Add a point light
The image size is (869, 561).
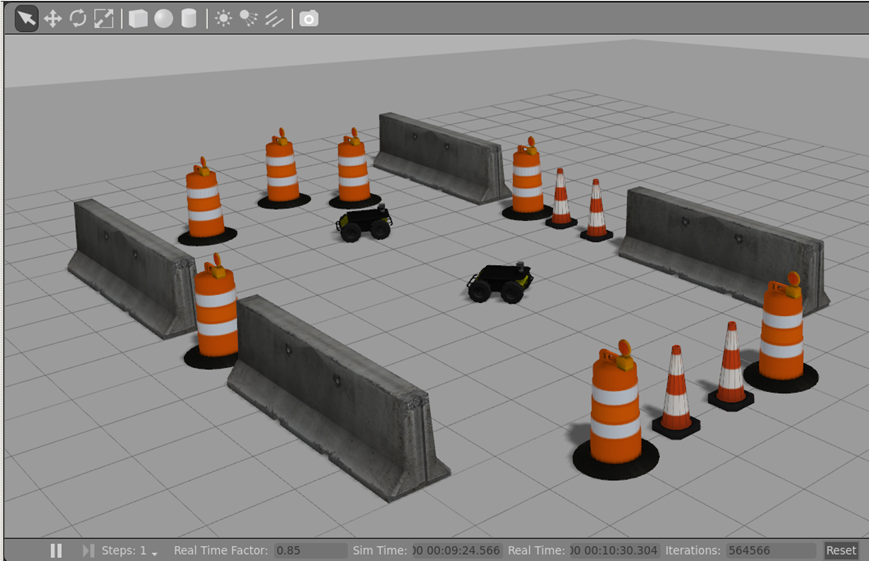pos(223,19)
